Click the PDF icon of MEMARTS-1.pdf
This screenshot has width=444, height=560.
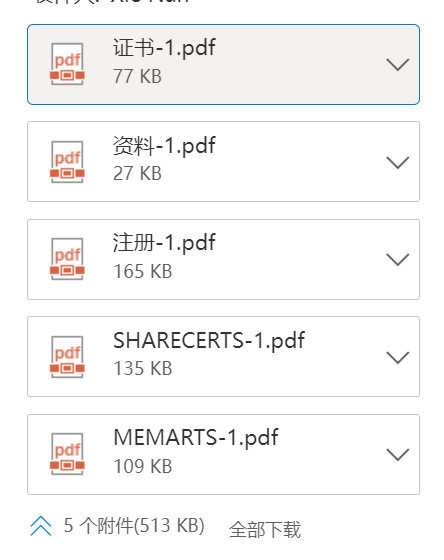coord(67,454)
